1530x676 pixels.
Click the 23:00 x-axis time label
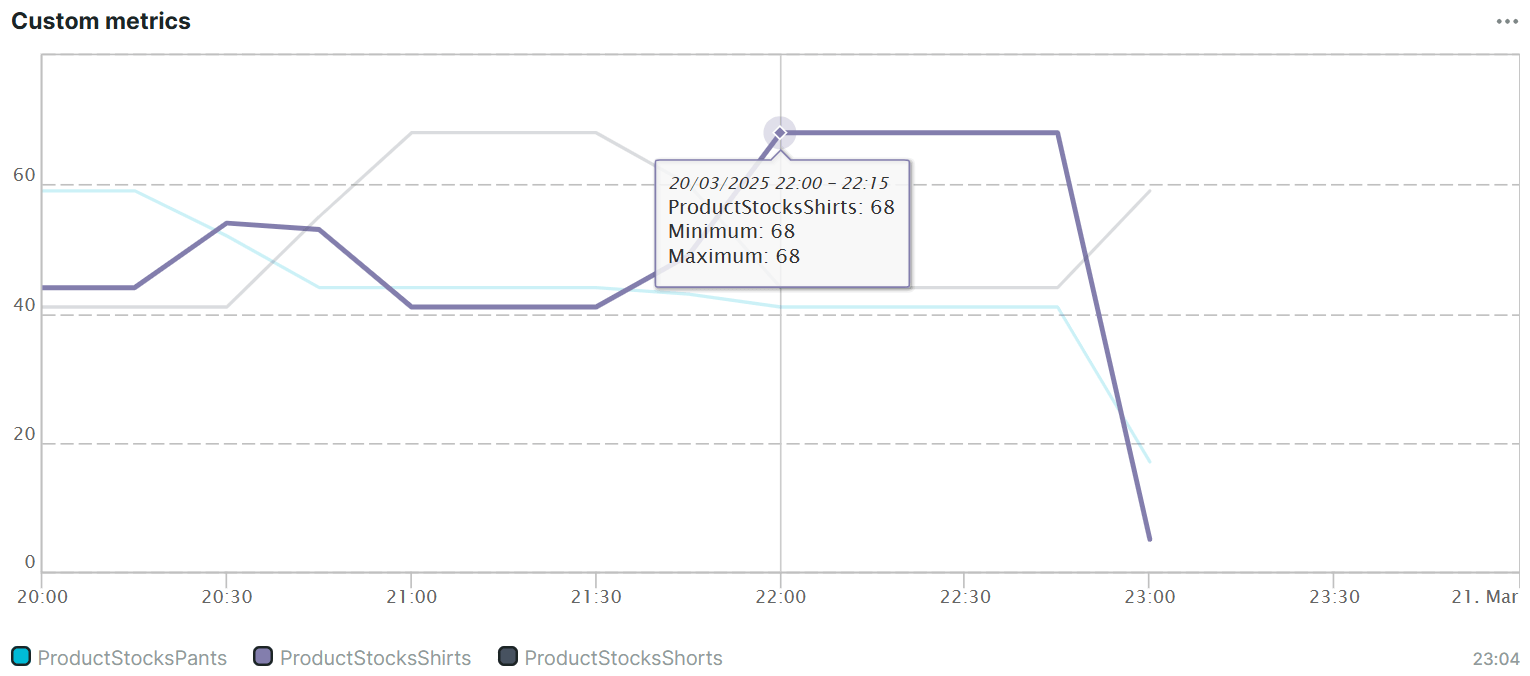pyautogui.click(x=1149, y=597)
